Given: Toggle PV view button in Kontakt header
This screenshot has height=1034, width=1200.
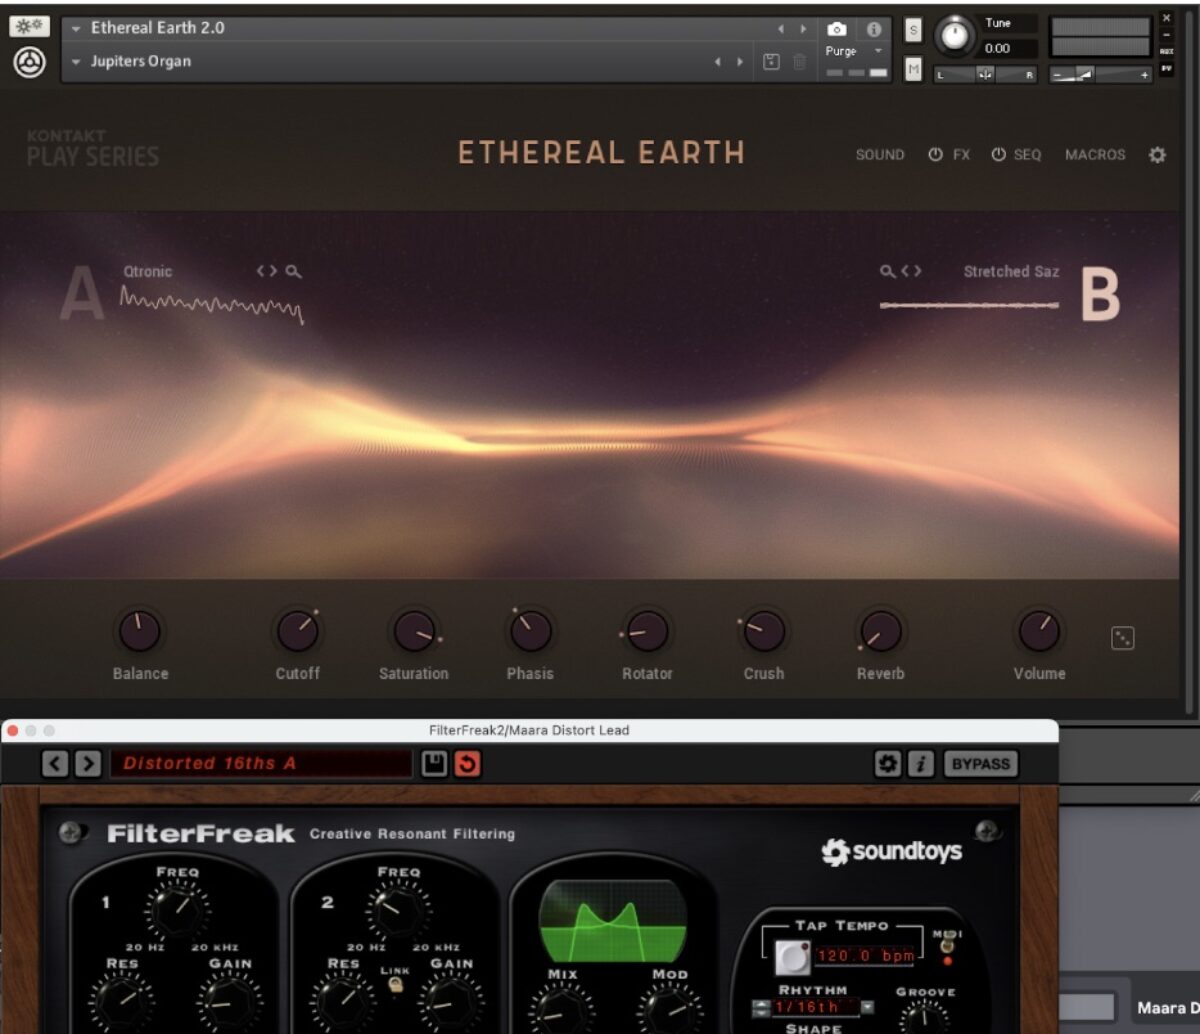Looking at the screenshot, I should point(1166,69).
